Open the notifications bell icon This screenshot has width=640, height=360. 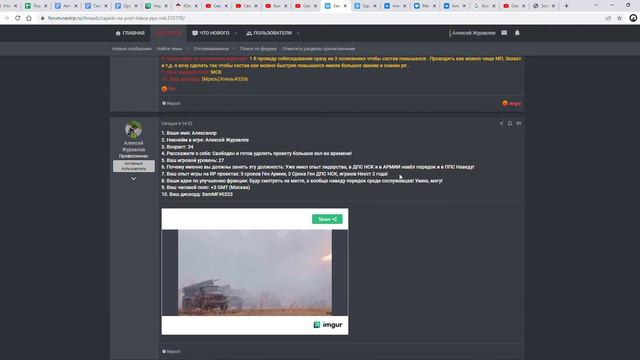pyautogui.click(x=517, y=33)
